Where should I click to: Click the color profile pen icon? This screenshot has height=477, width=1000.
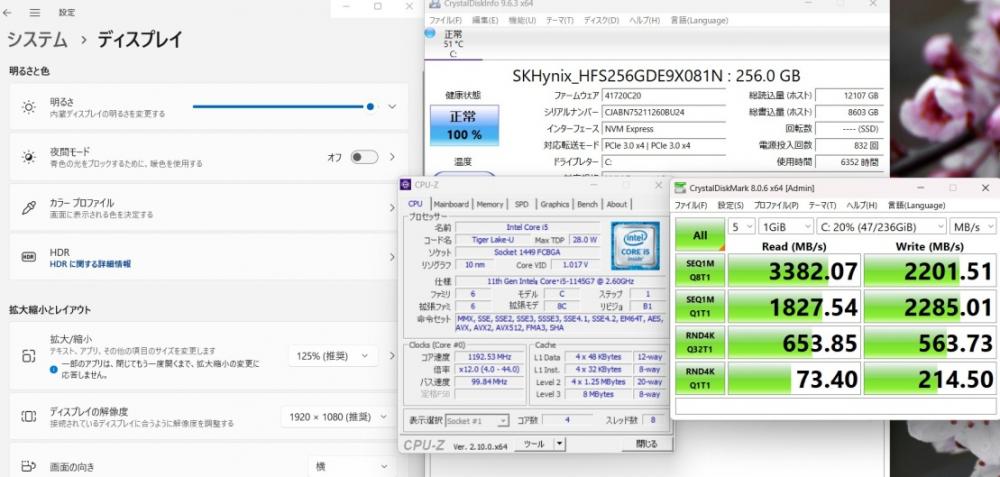tap(29, 208)
